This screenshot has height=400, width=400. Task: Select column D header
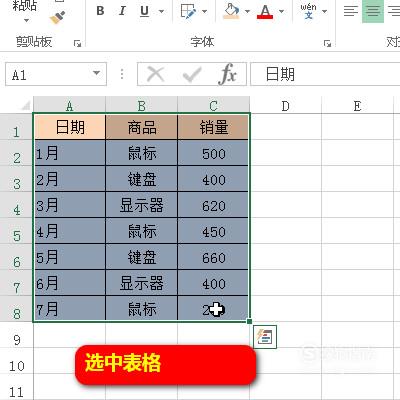[x=286, y=106]
